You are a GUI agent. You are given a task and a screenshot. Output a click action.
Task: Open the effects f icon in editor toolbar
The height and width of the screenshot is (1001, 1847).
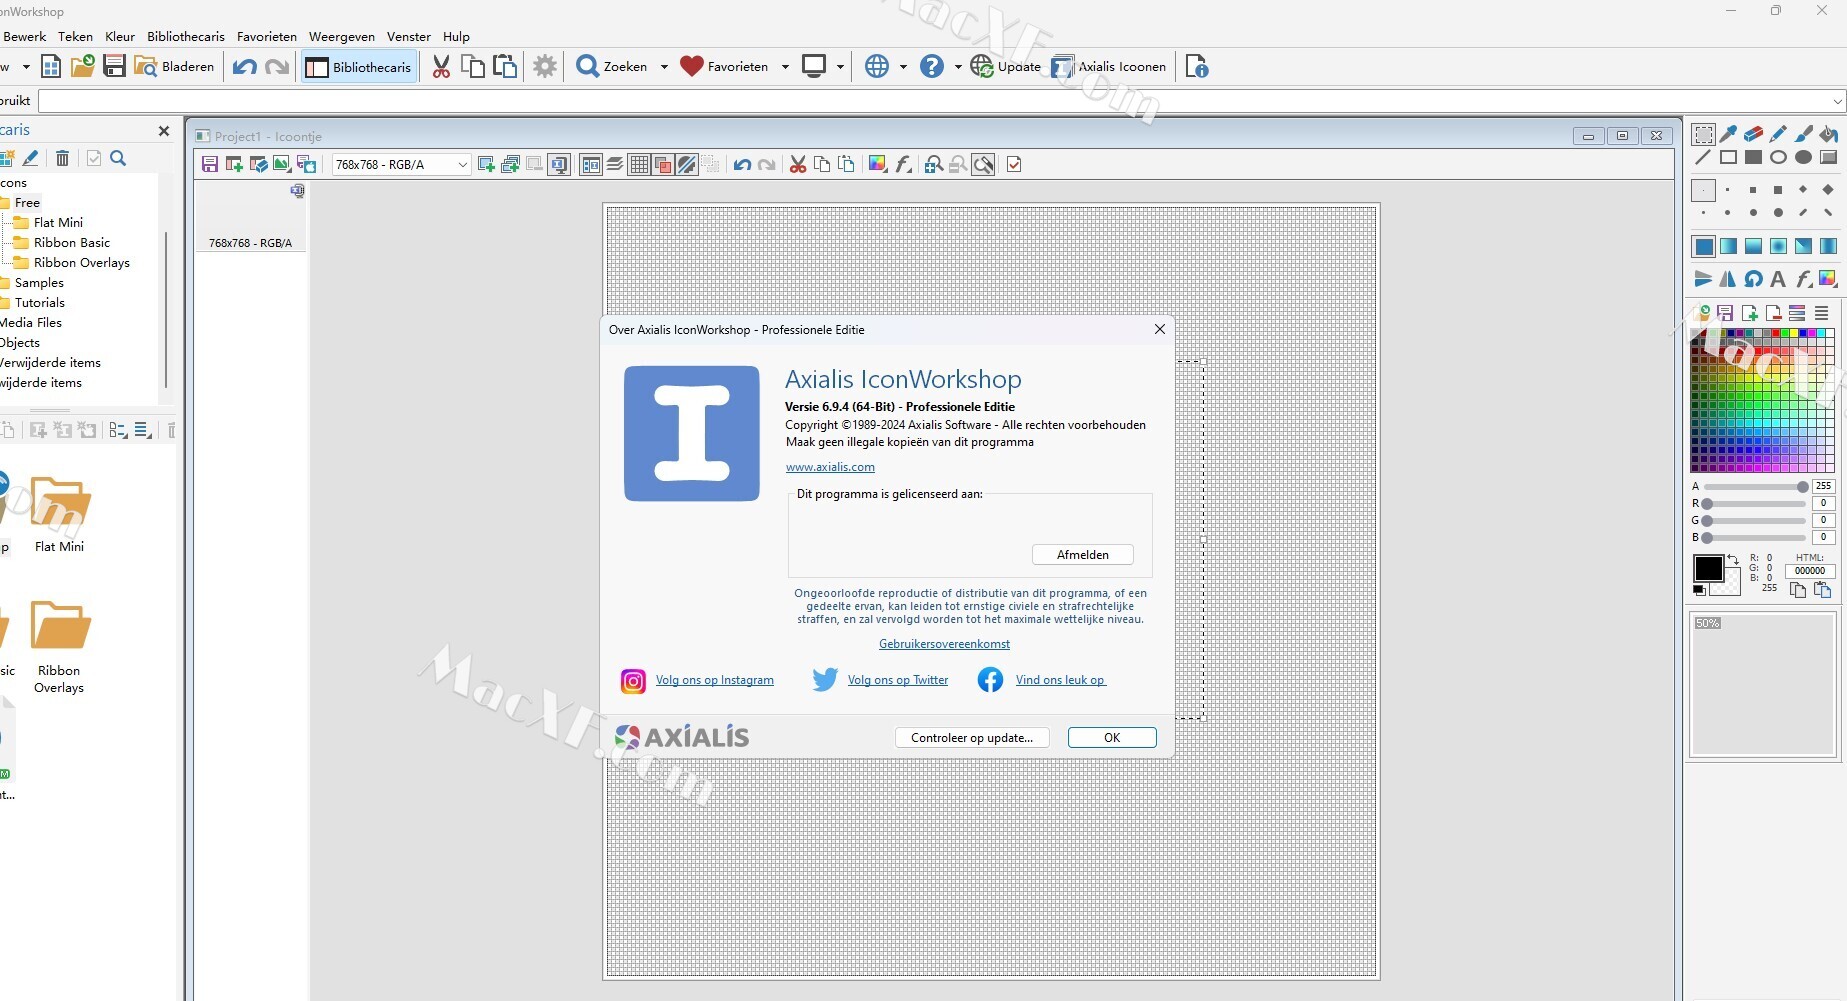[x=904, y=165]
